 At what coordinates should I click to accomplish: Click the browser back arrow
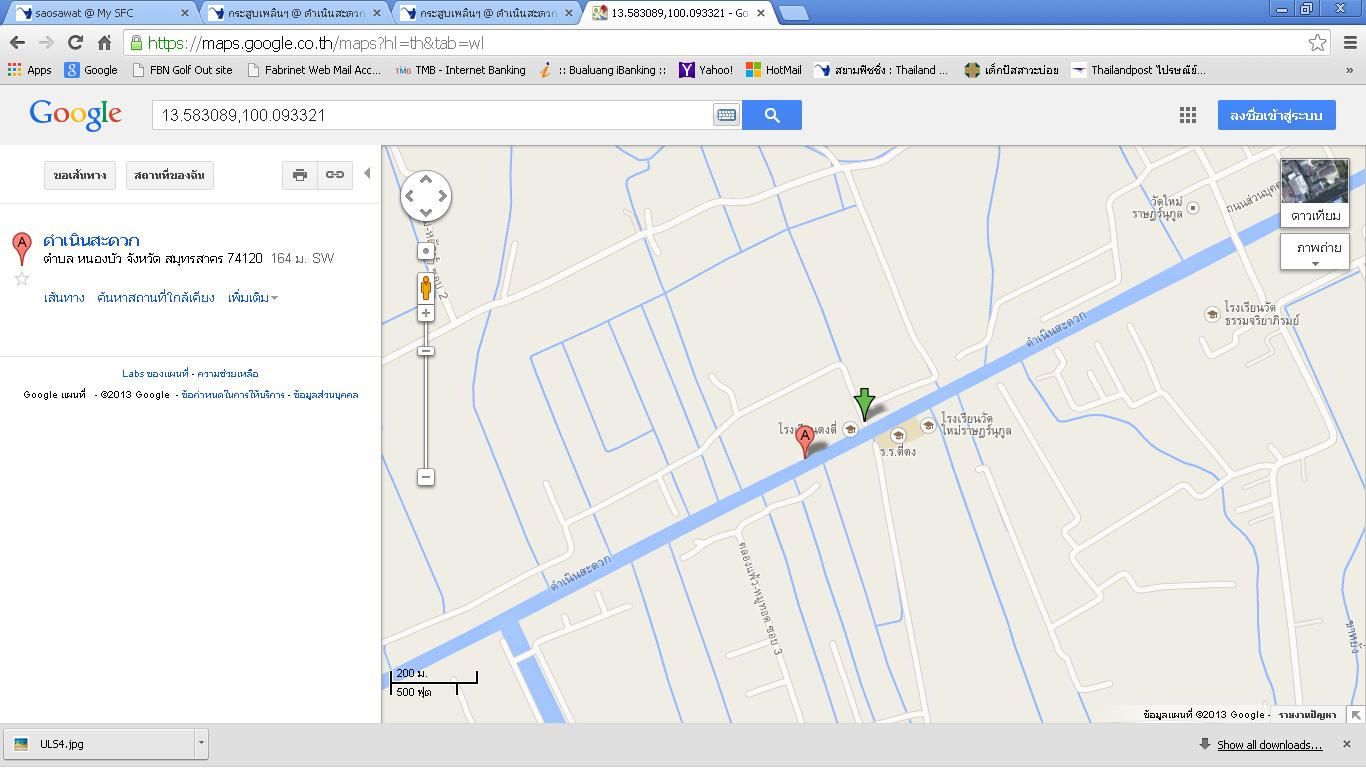coord(17,43)
